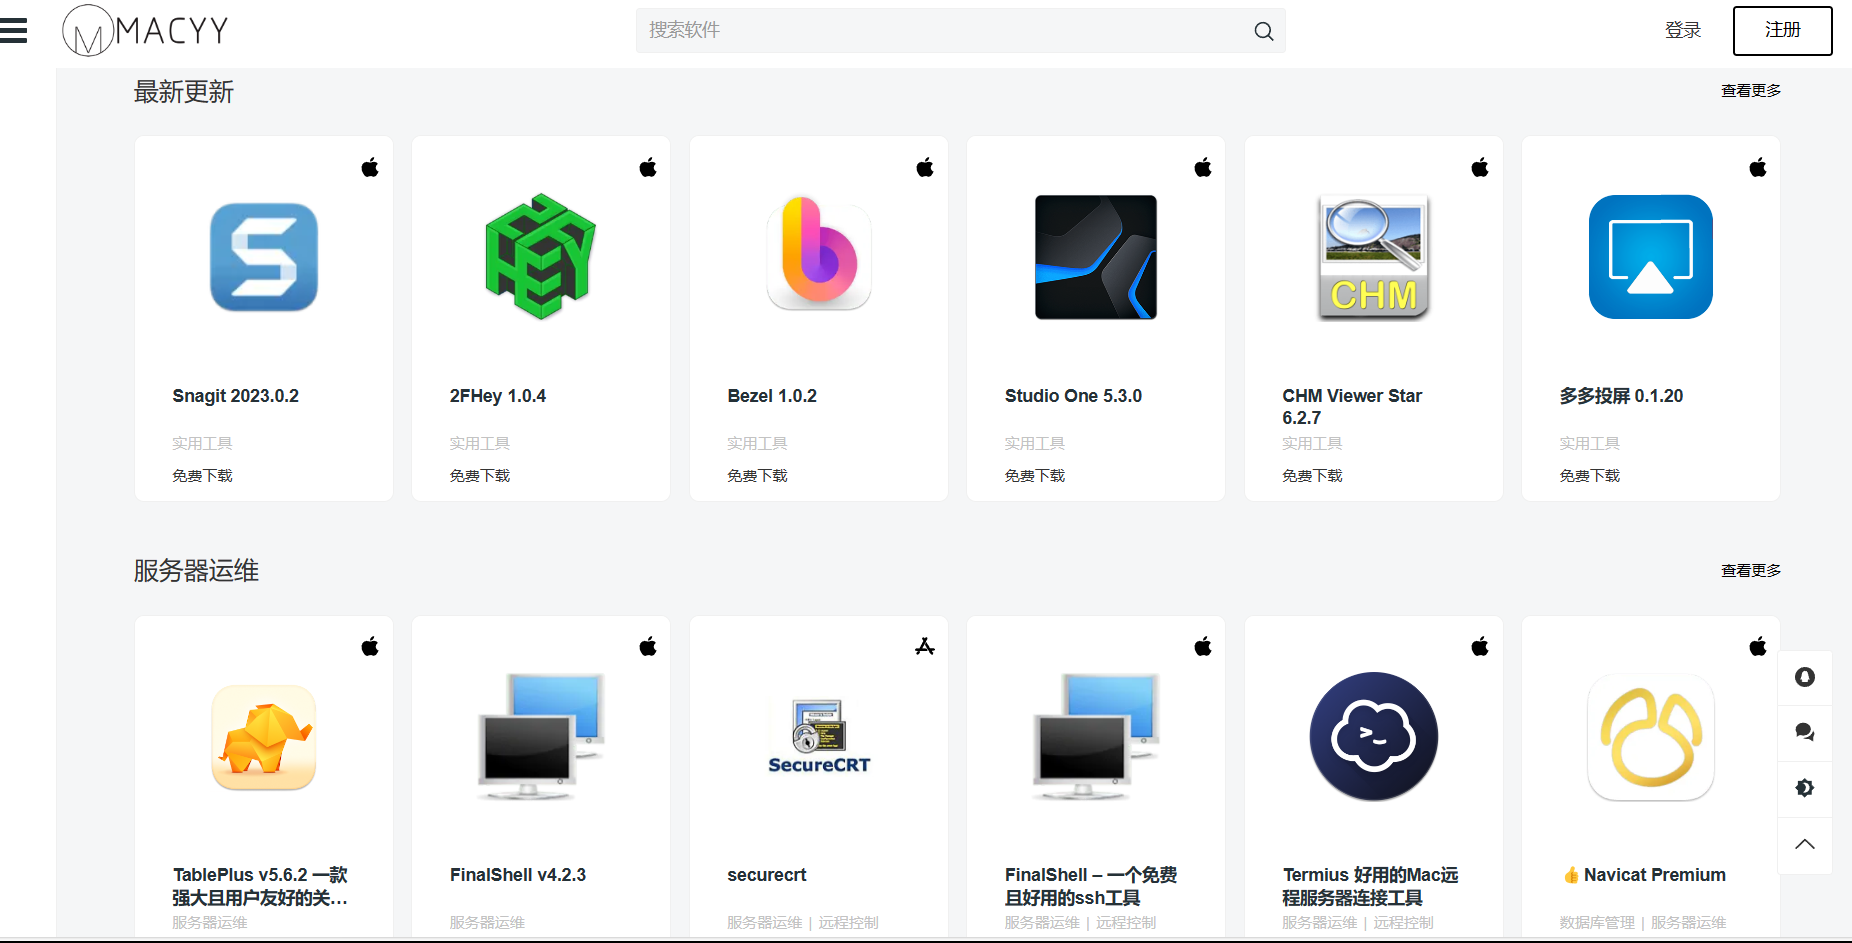The width and height of the screenshot is (1852, 943).
Task: Open the FinalShell v4.2.3 monitors icon
Action: [541, 737]
